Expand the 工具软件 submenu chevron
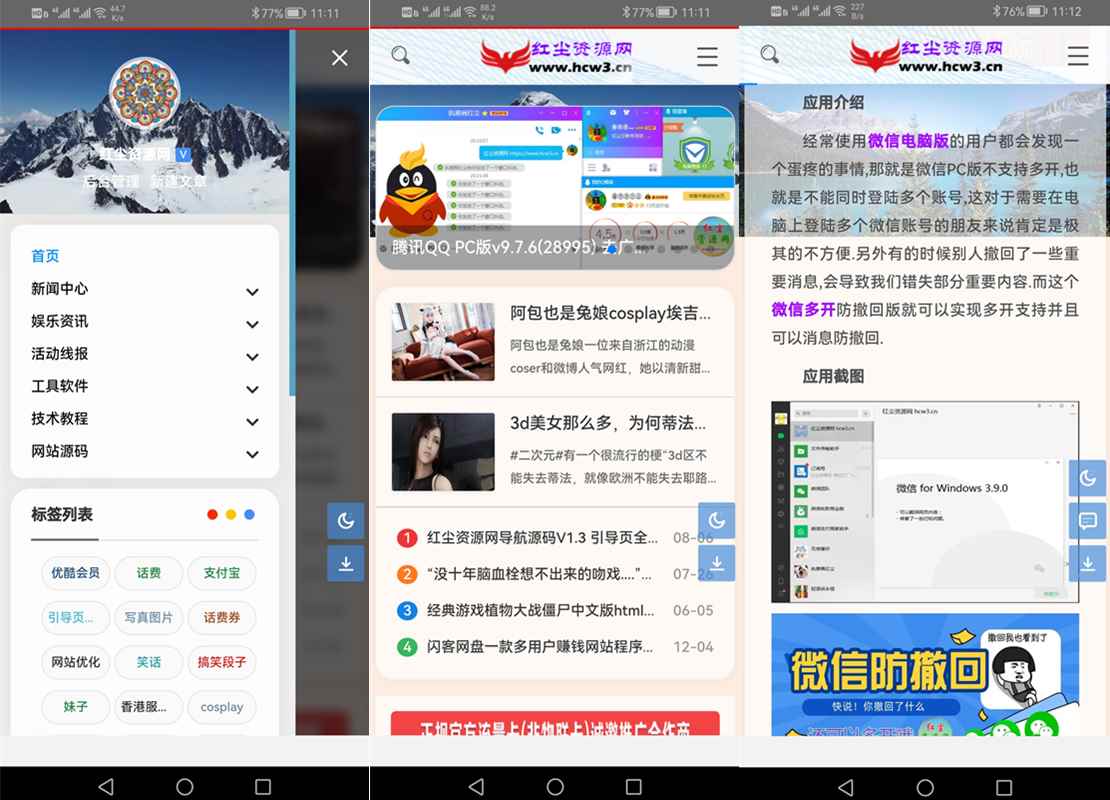1110x800 pixels. coord(252,389)
